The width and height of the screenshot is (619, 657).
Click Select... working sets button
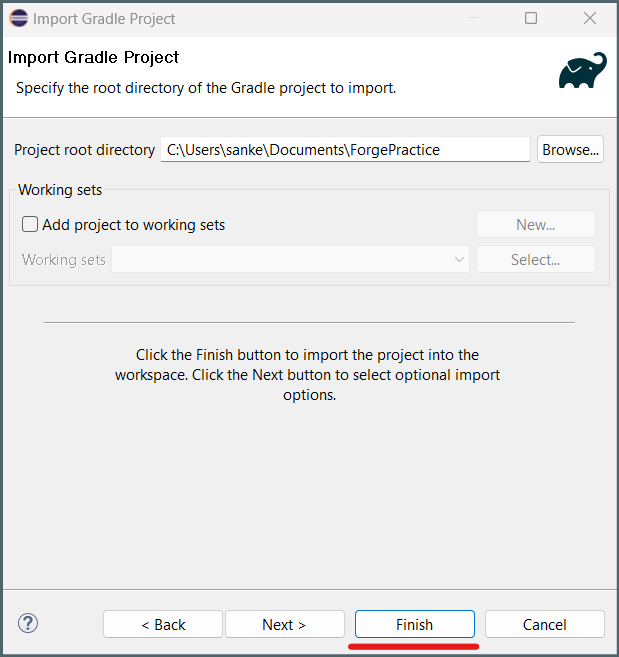tap(536, 259)
